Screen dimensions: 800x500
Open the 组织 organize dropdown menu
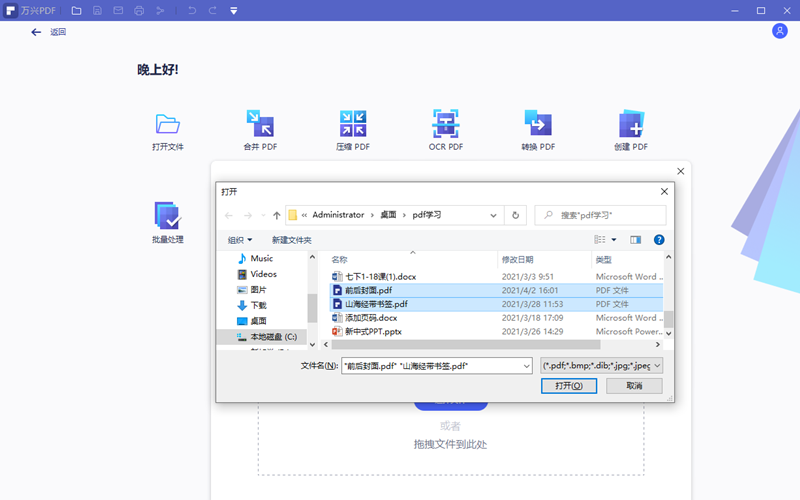tap(239, 240)
